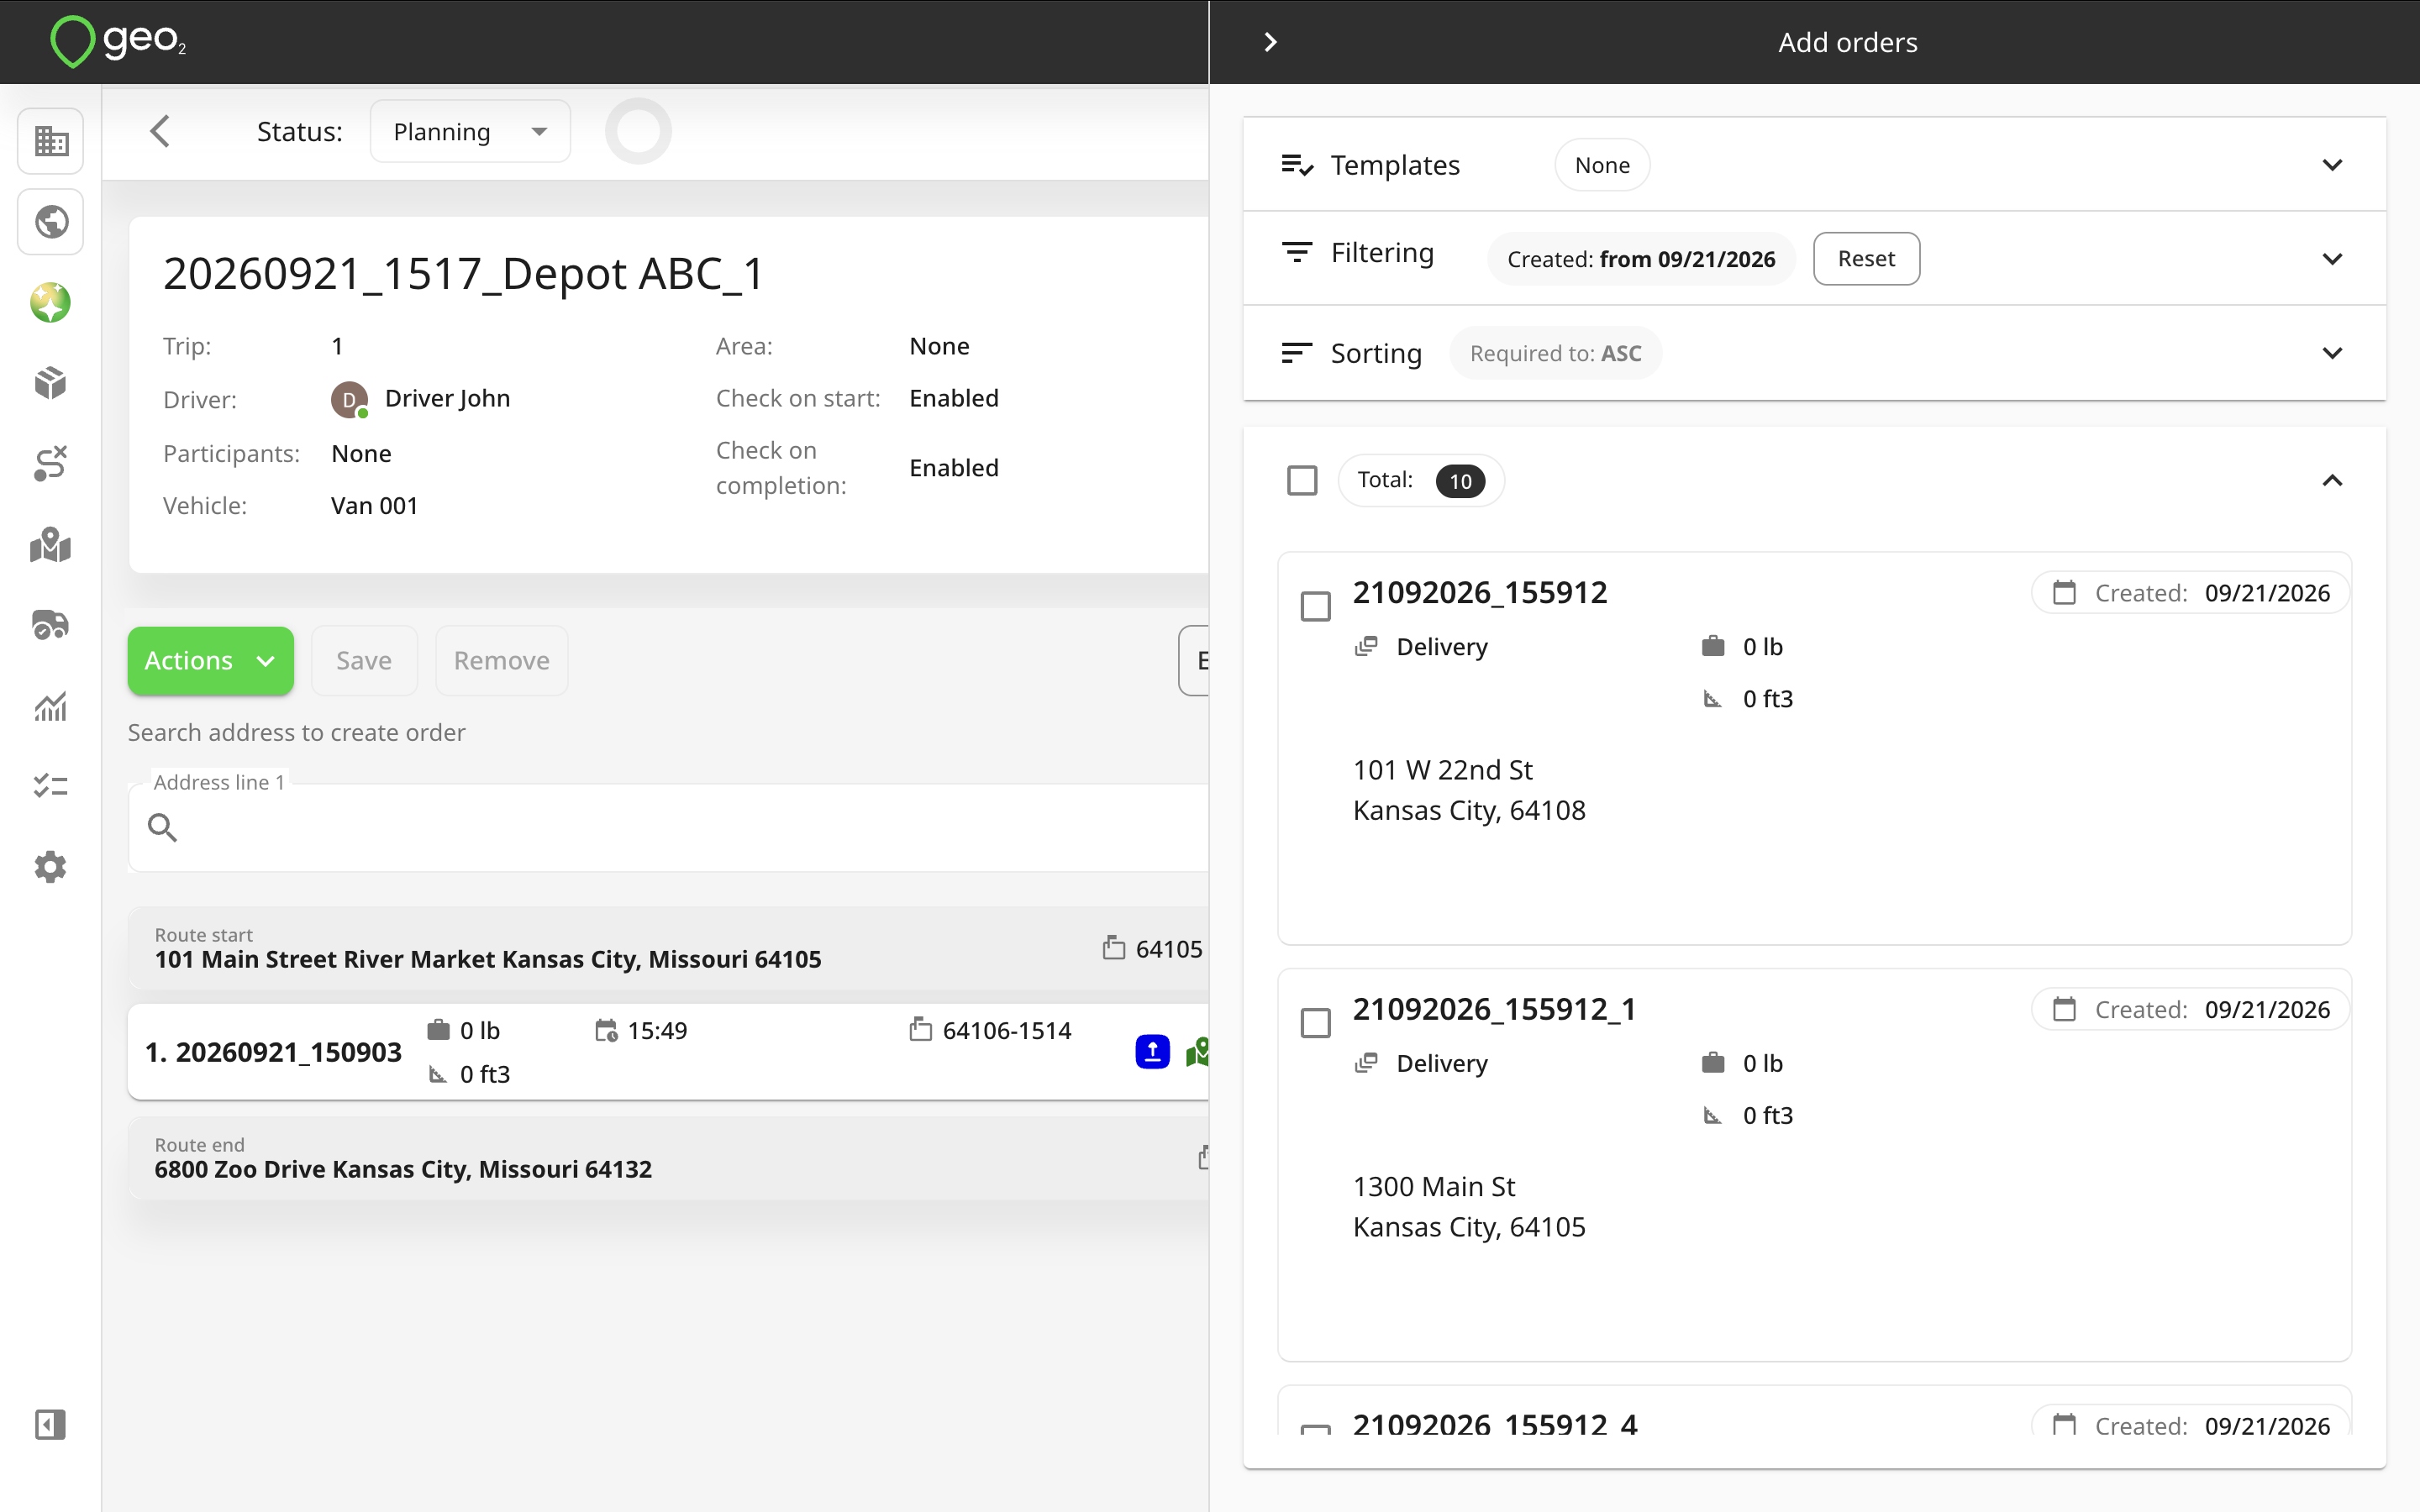
Task: Click the Driver John avatar
Action: point(350,399)
